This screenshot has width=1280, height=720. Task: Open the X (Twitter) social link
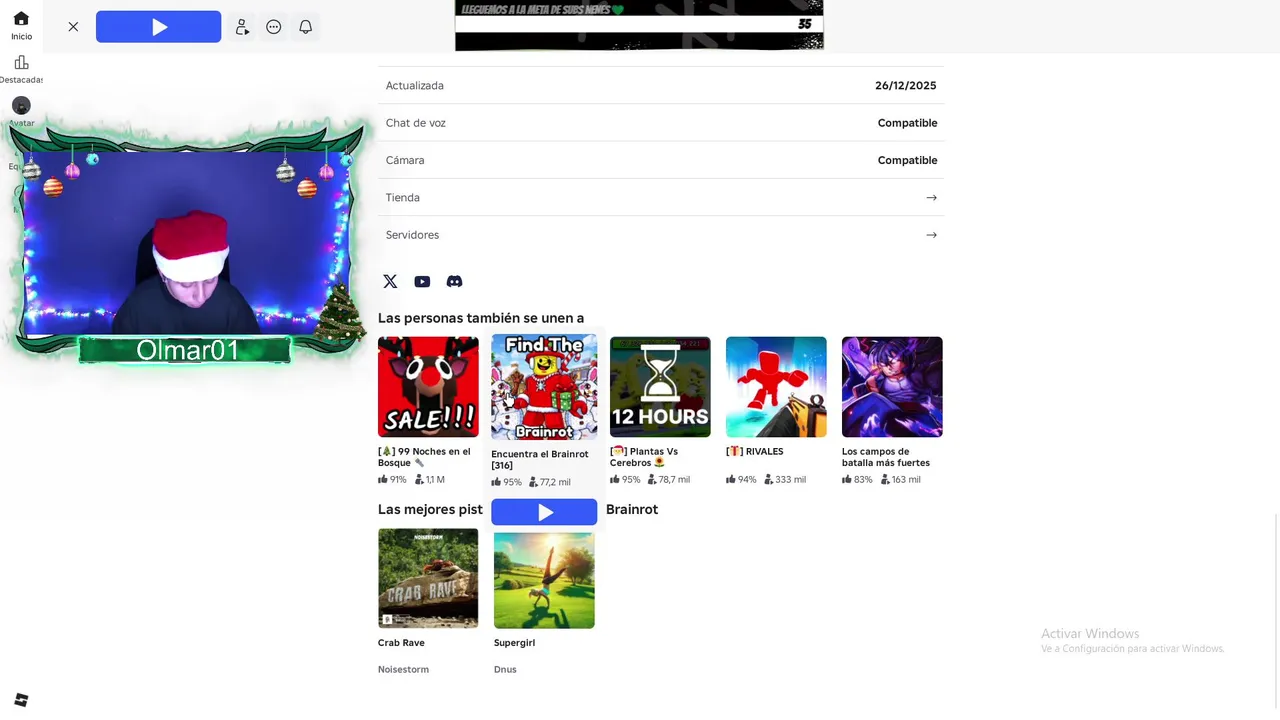pos(390,282)
